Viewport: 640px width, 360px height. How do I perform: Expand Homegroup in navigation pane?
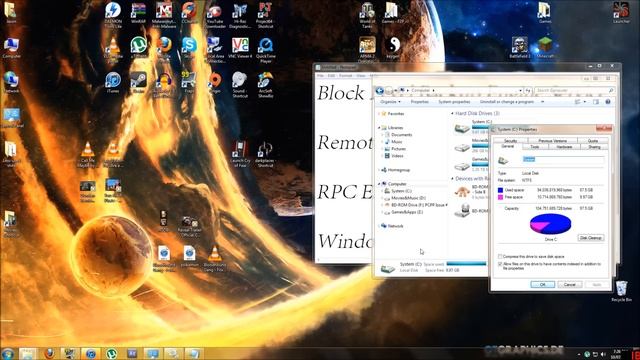(x=379, y=170)
